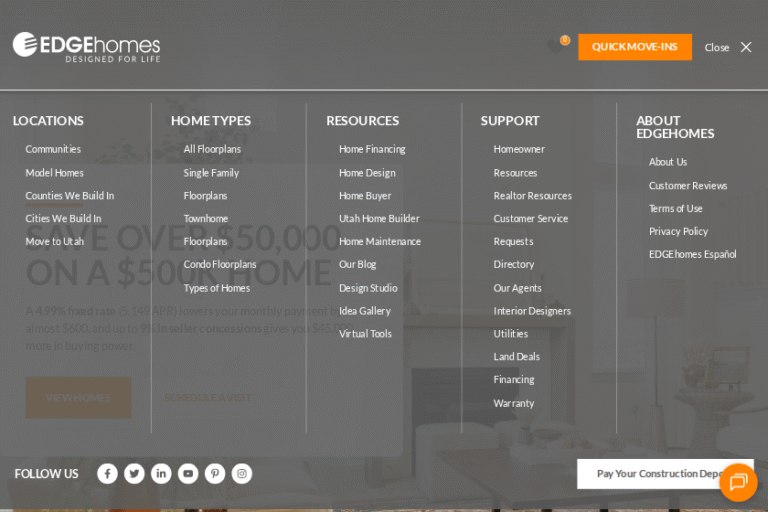Visit the LinkedIn social icon
Screen dimensions: 768x512
click(x=161, y=474)
